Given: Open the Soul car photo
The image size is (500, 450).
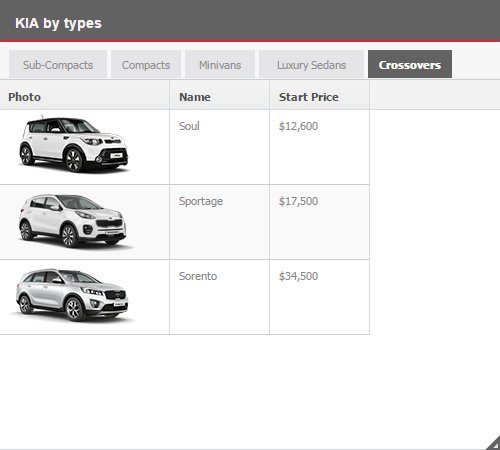Looking at the screenshot, I should (73, 144).
